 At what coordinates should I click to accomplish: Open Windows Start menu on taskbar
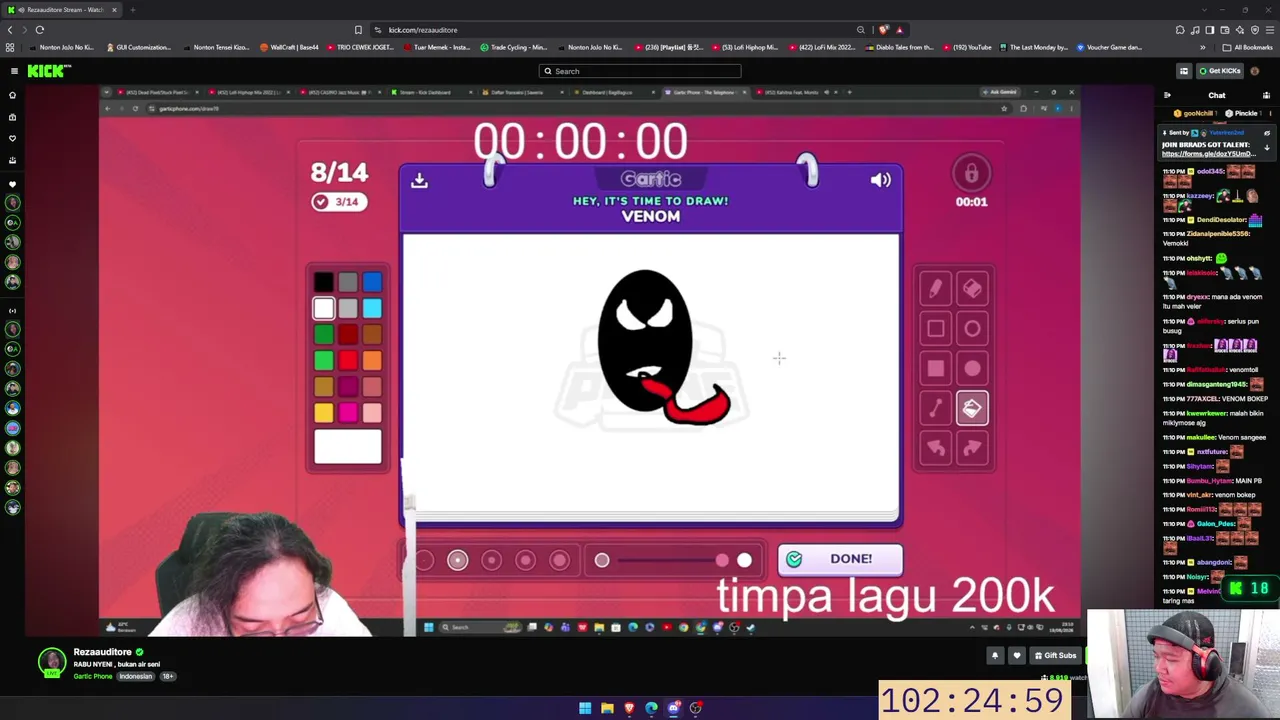pos(585,708)
